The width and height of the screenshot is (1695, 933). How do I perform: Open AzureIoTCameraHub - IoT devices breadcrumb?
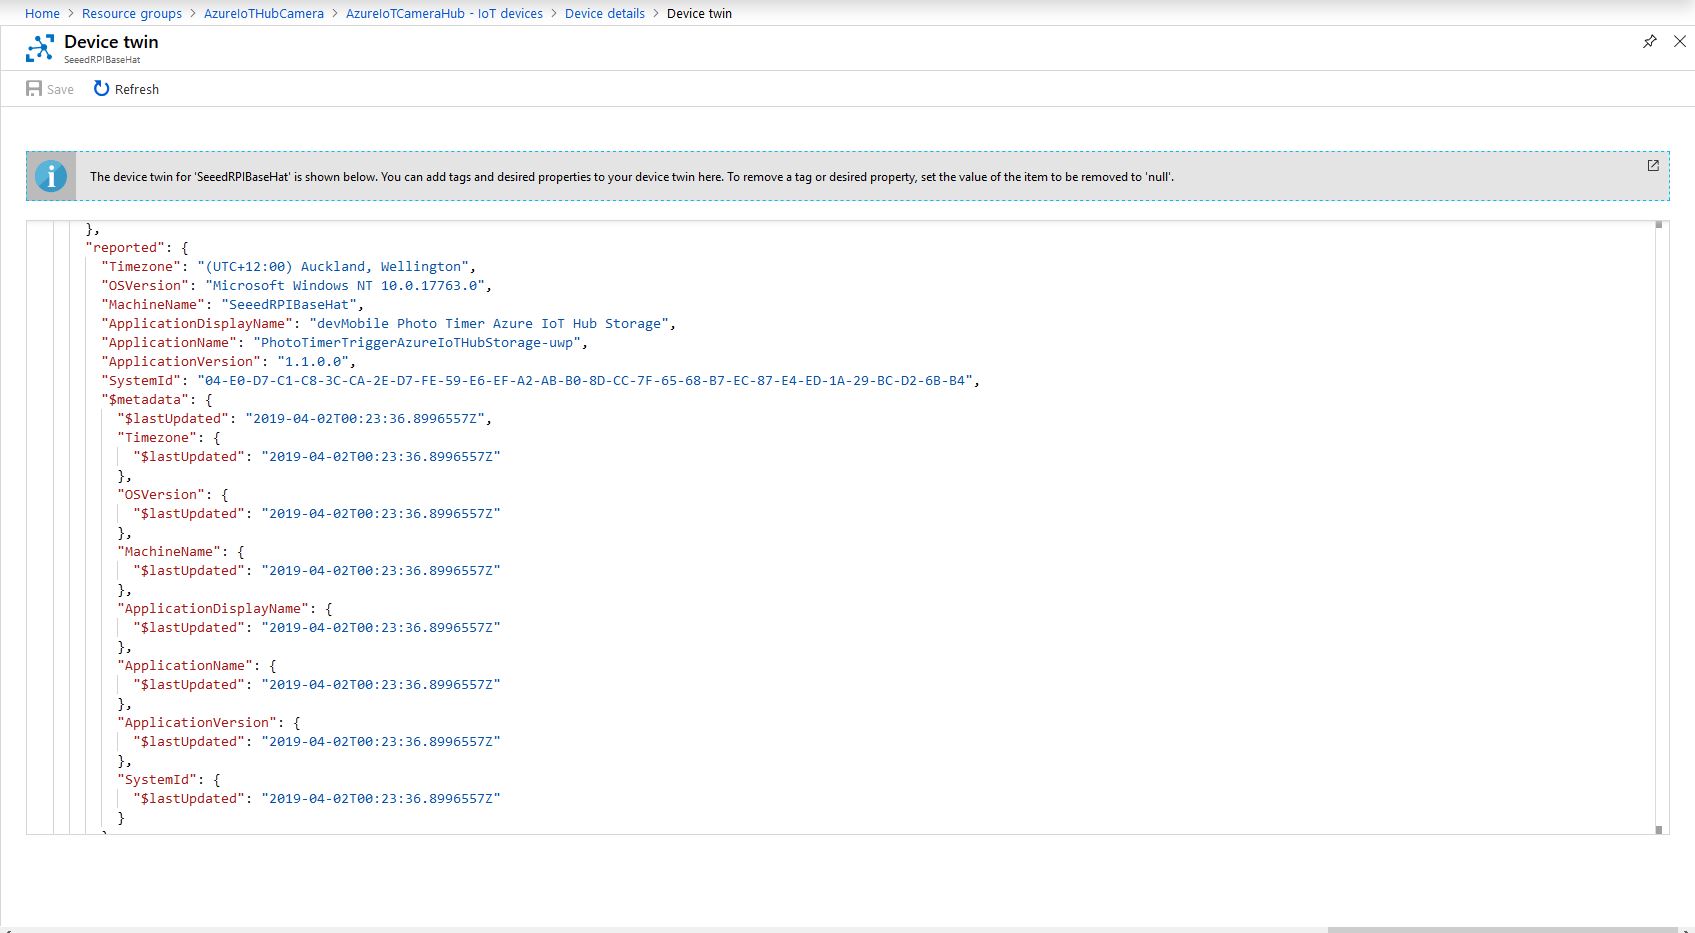click(x=444, y=13)
